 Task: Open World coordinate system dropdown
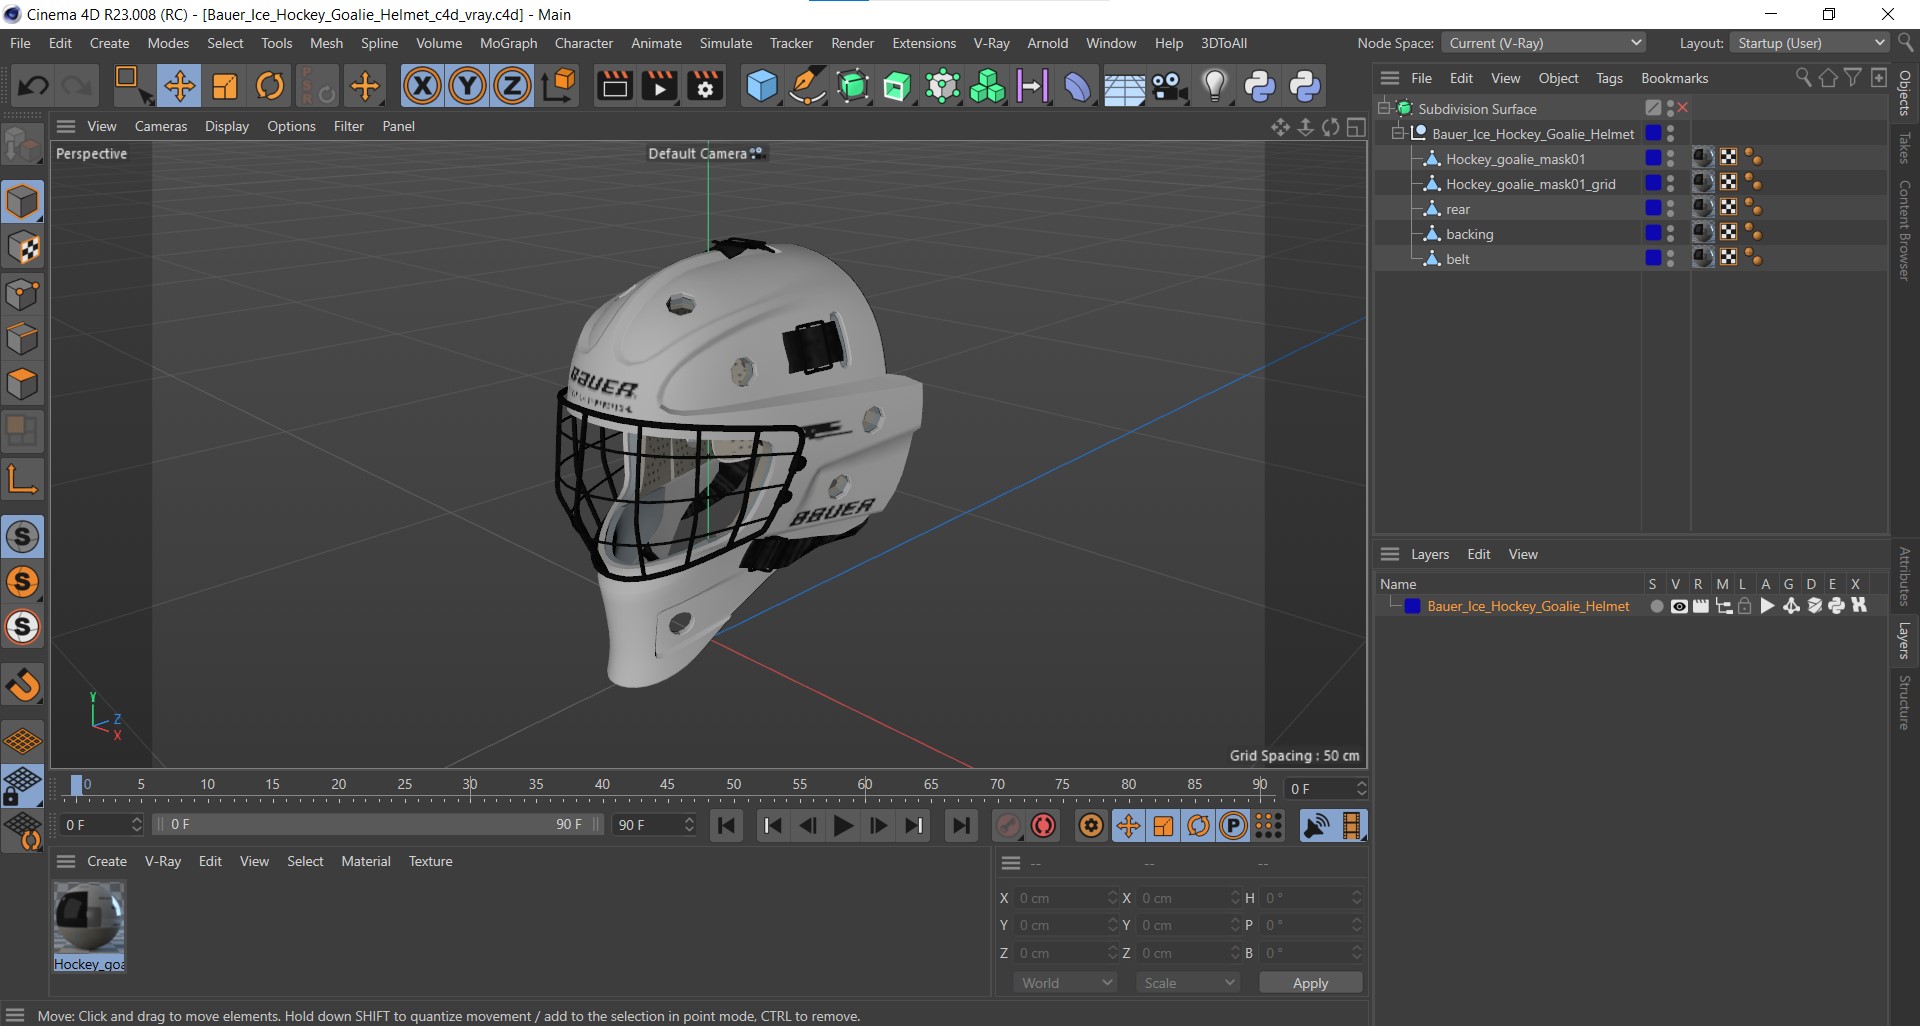click(1066, 983)
